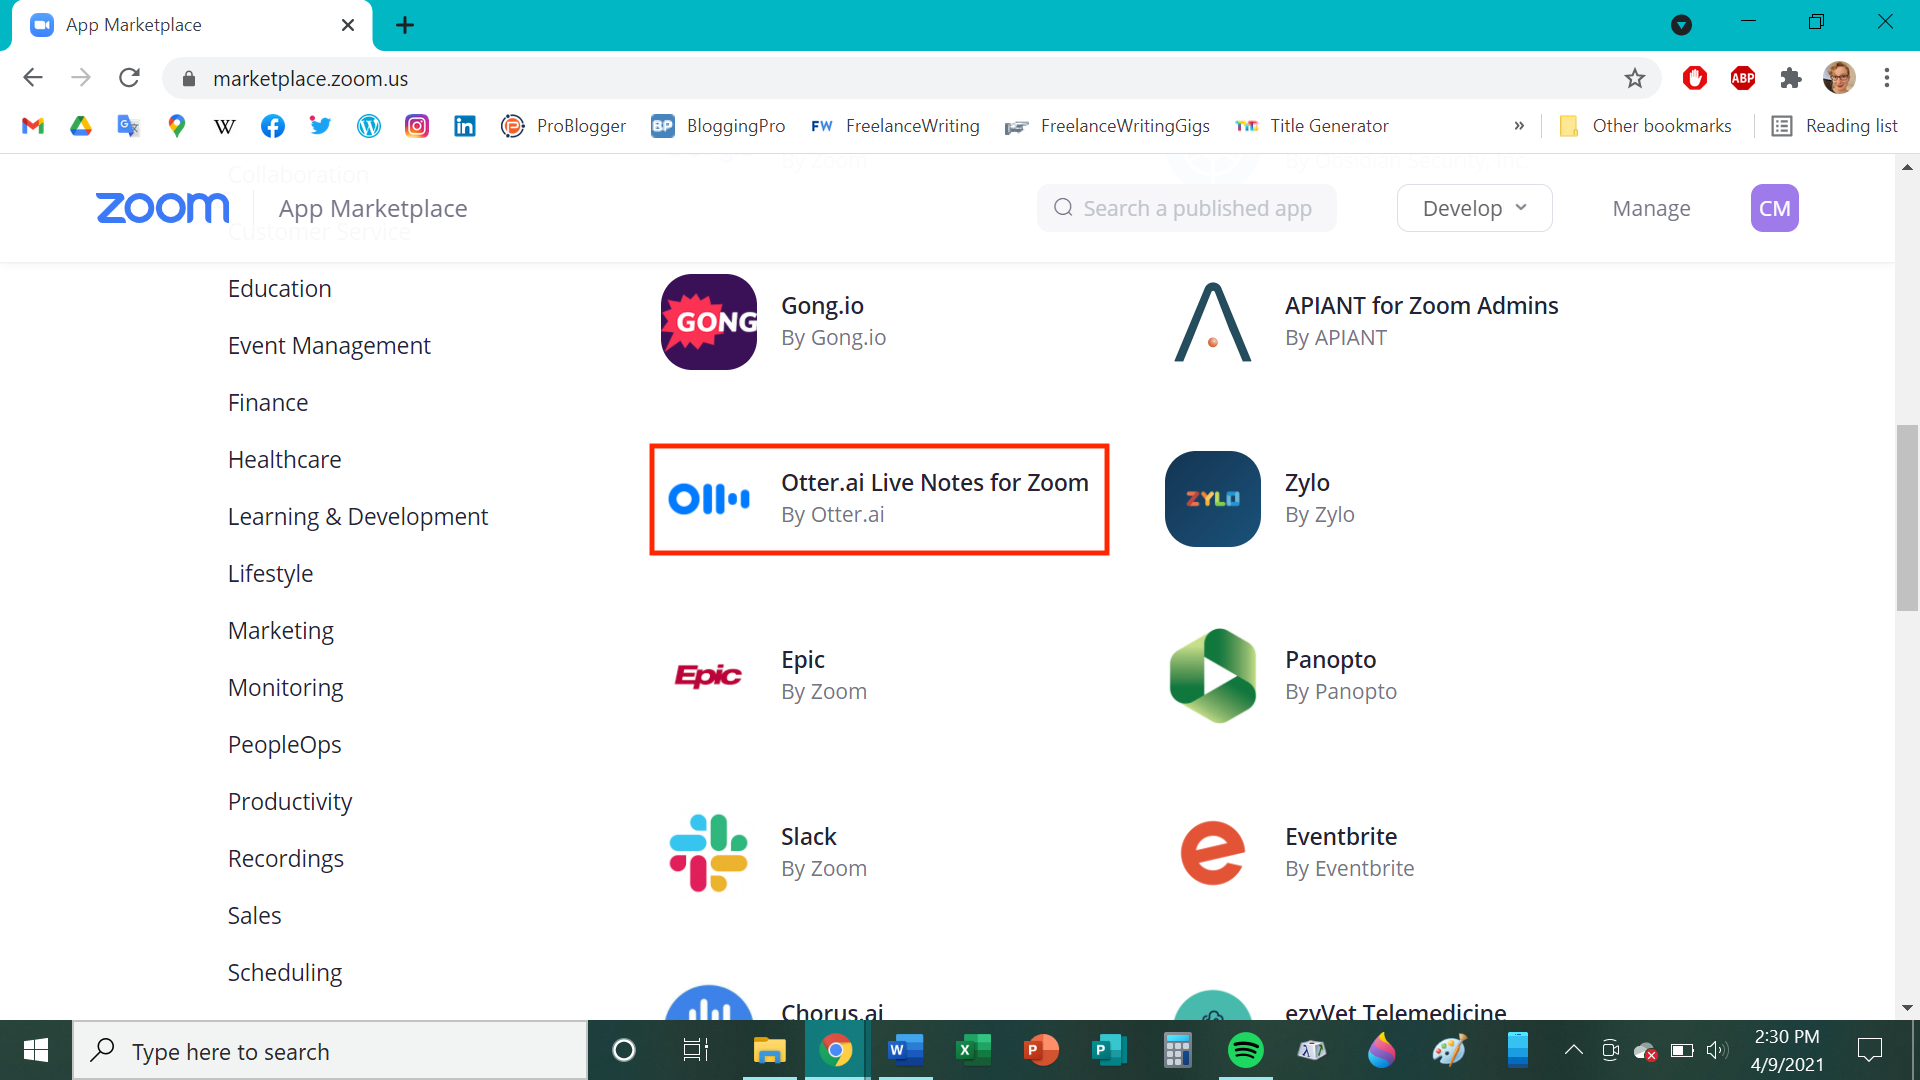Click the Epic logo icon
1920x1080 pixels.
click(708, 676)
